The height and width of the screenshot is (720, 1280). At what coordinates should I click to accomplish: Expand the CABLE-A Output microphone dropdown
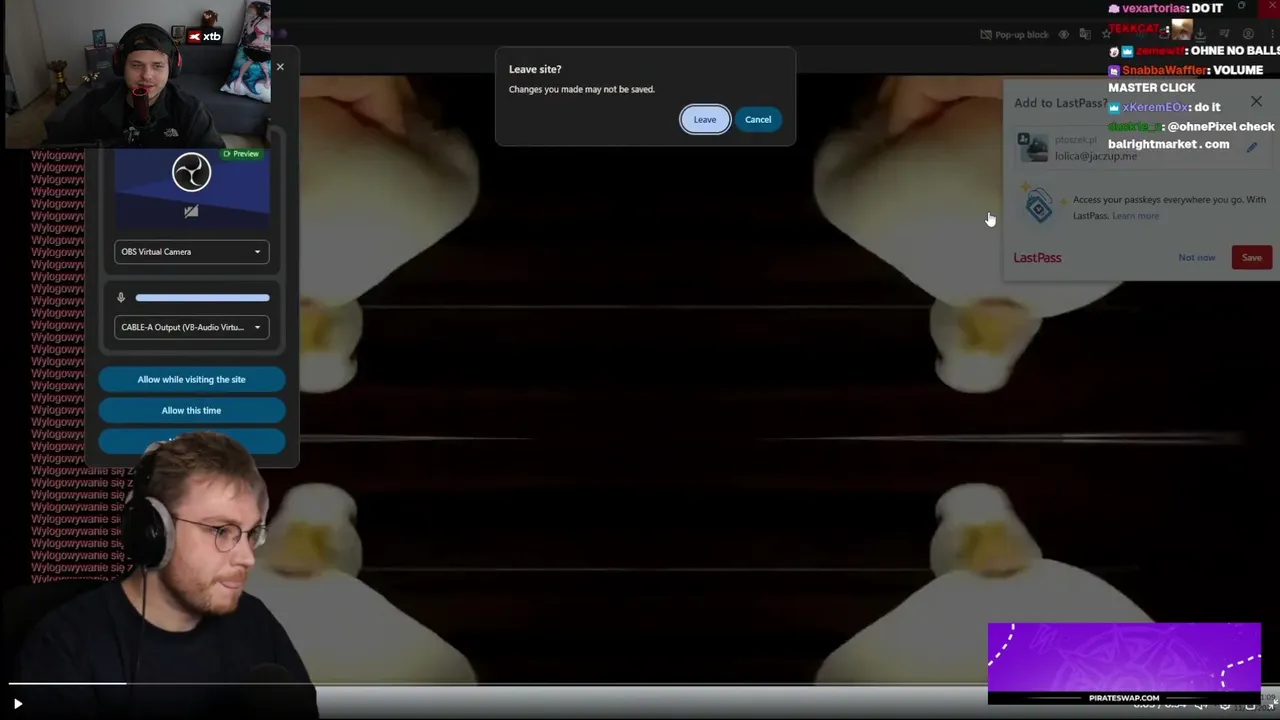[x=191, y=327]
